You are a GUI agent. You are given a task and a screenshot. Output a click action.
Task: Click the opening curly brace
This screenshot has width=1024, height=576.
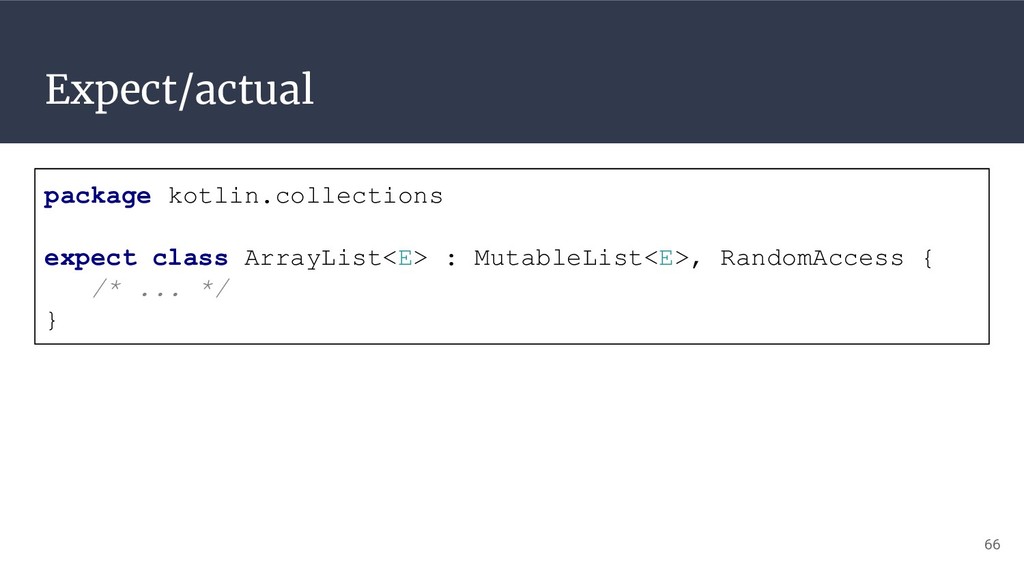[x=927, y=258]
